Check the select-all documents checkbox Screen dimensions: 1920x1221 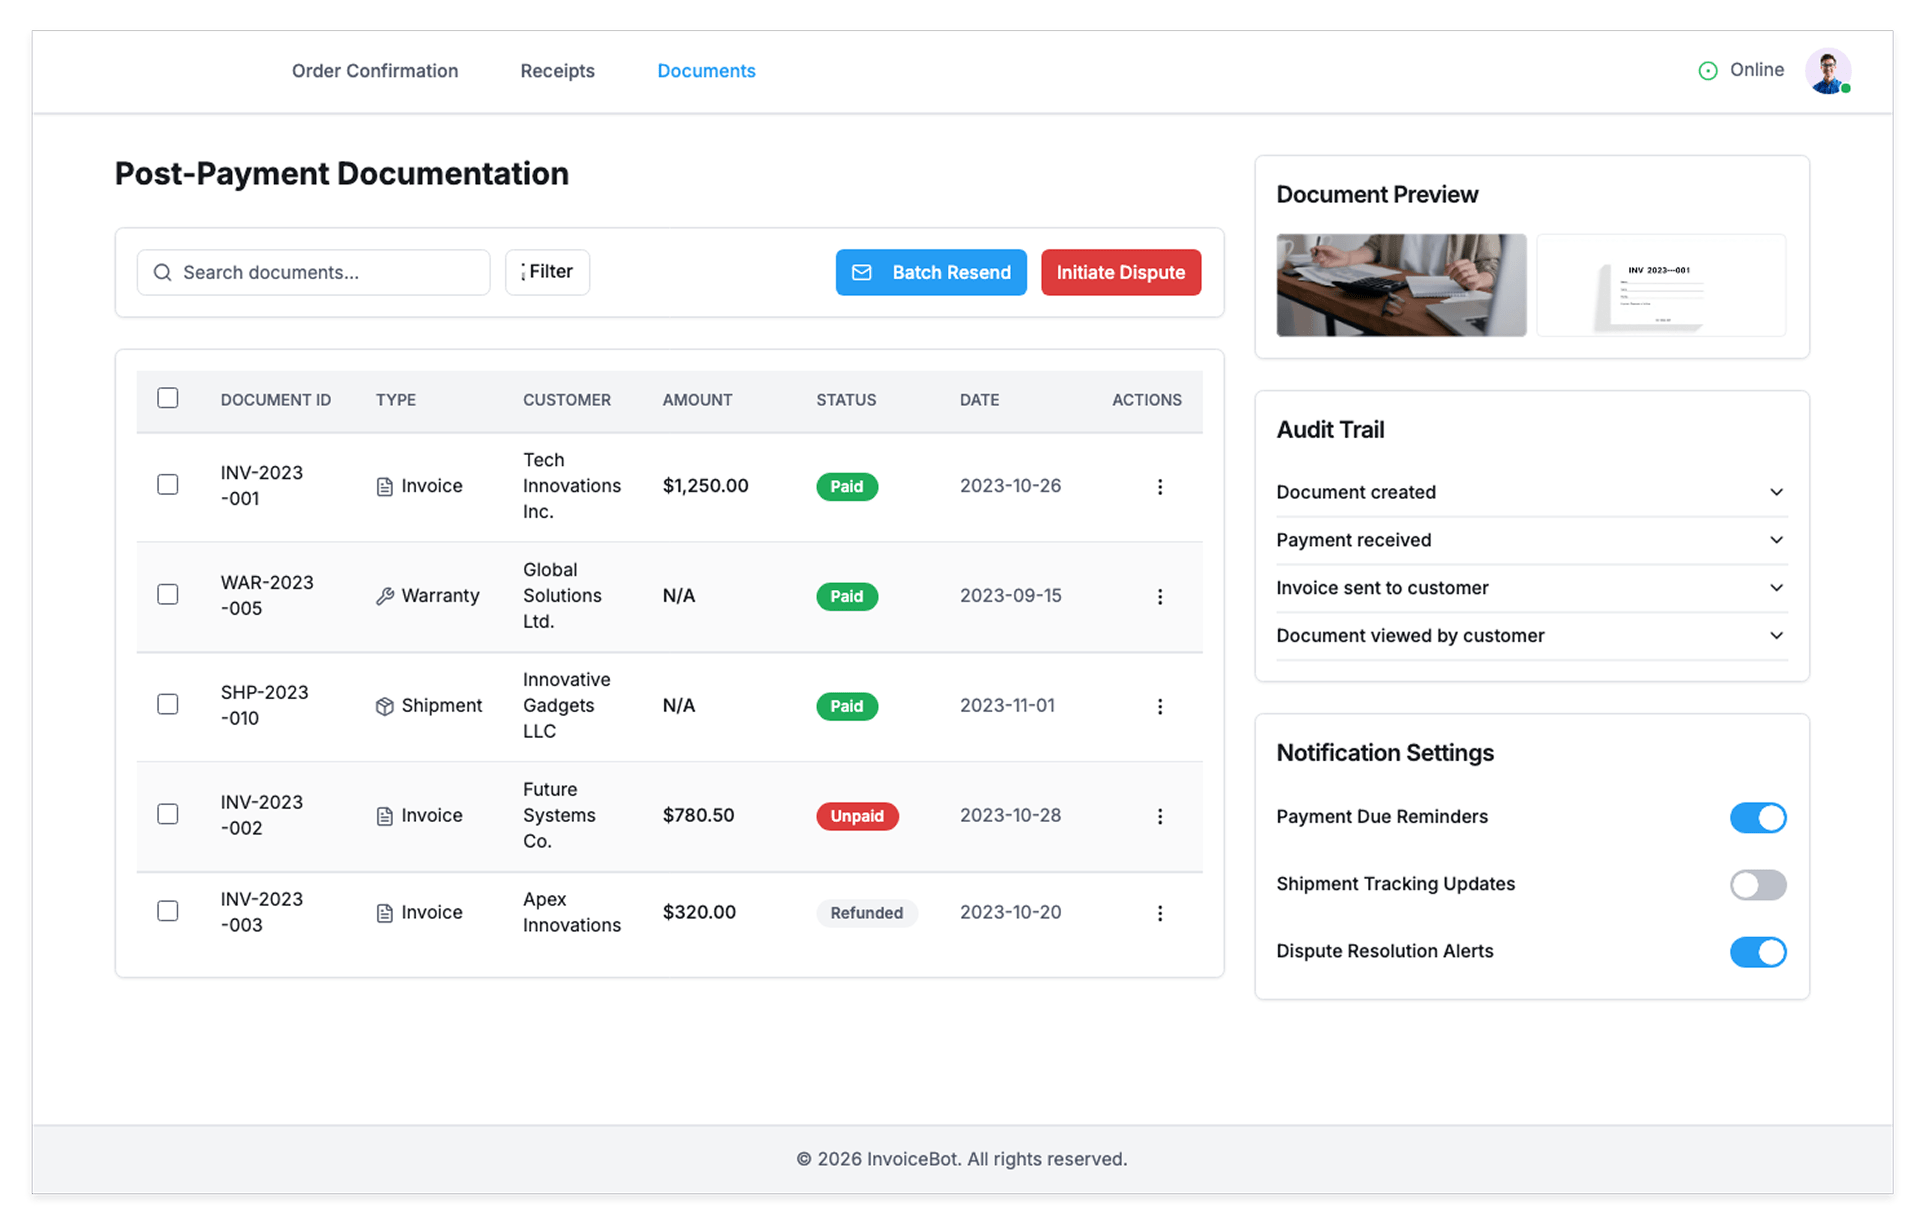point(168,398)
